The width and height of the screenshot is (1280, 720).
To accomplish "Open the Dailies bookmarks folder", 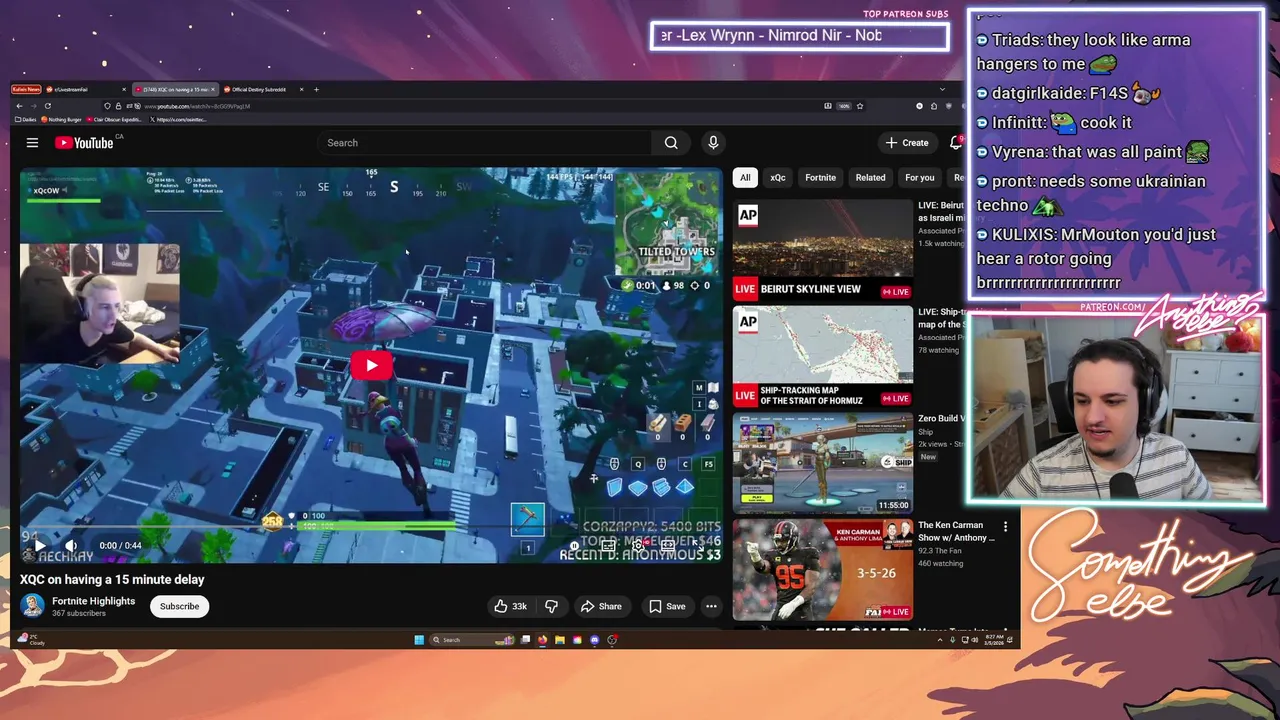I will coord(26,119).
